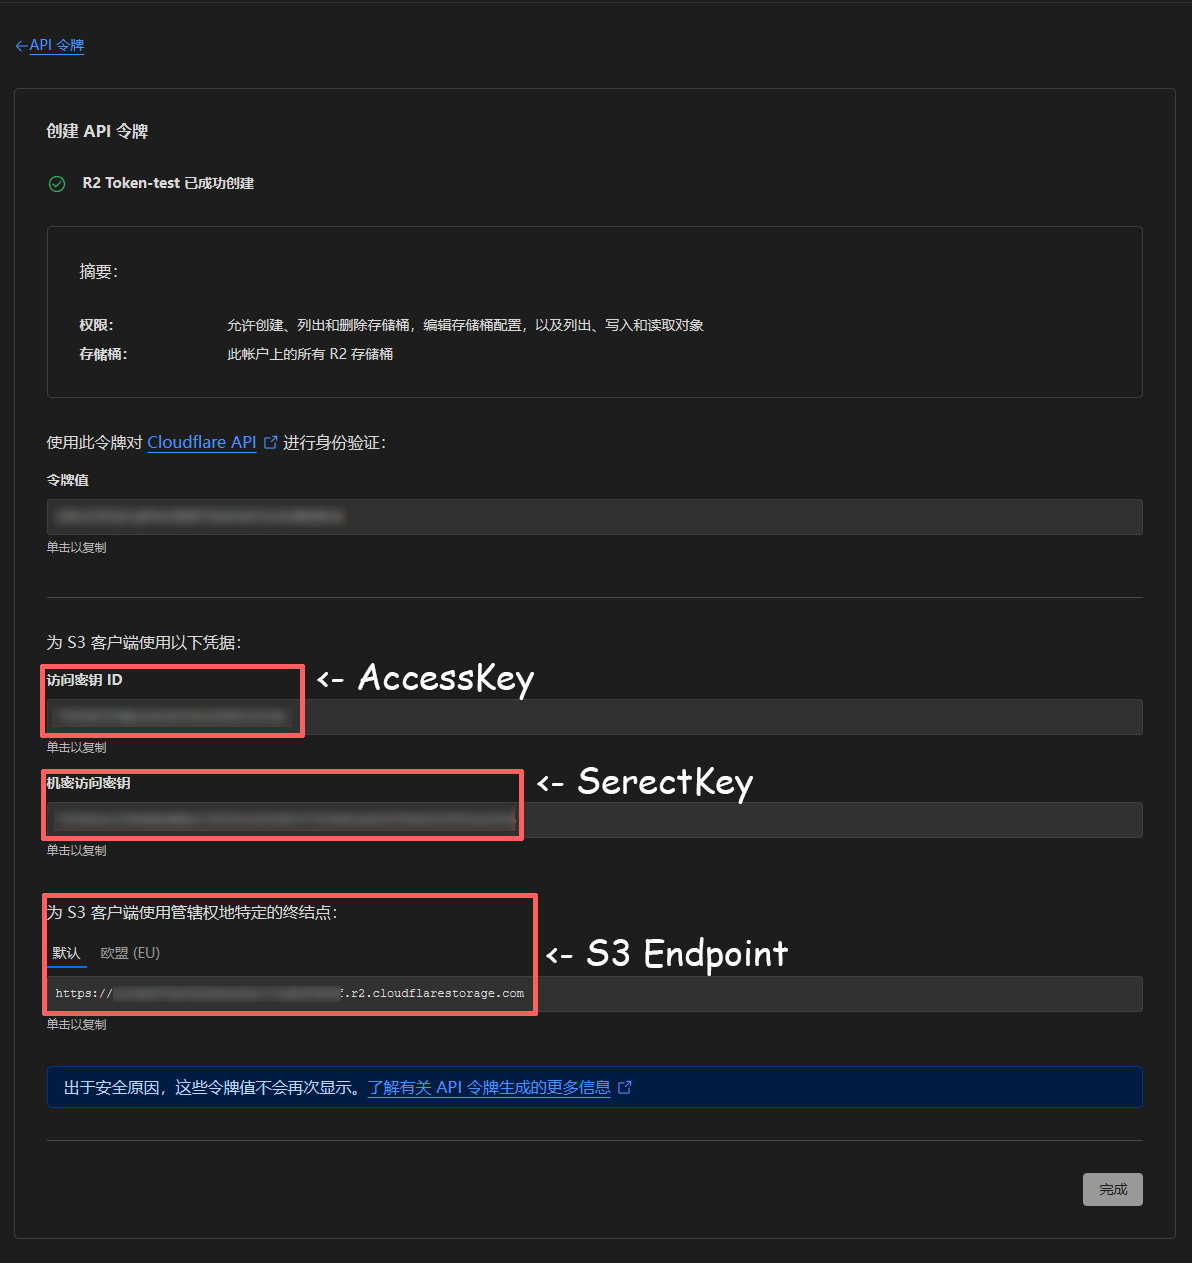Open 了解有关 API 令牌生成的更多信息 link
This screenshot has height=1263, width=1192.
[x=489, y=1087]
